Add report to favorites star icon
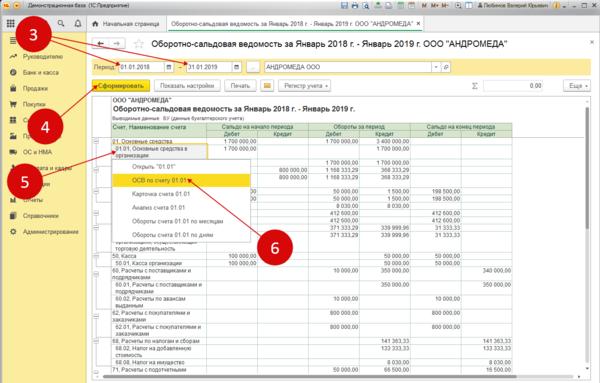The width and height of the screenshot is (600, 383). point(139,44)
